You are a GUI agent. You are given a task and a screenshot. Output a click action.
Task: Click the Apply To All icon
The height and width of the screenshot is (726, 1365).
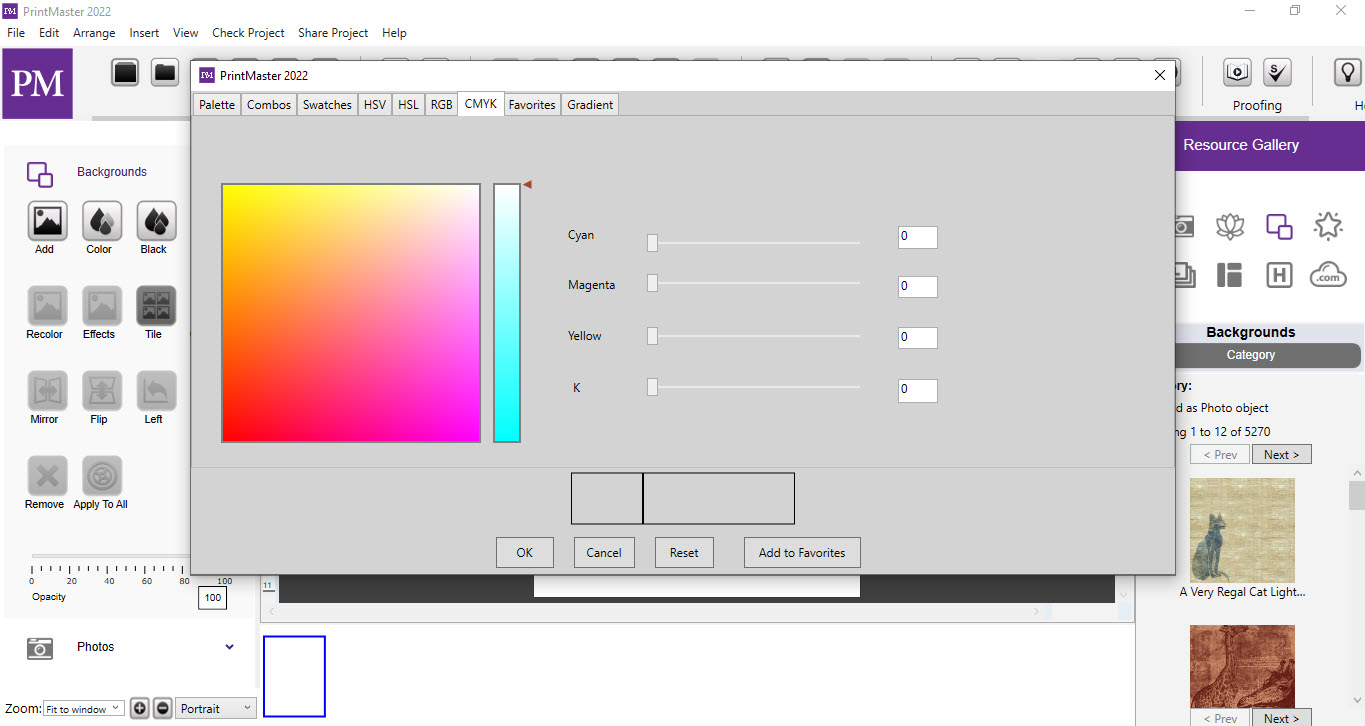(x=102, y=476)
